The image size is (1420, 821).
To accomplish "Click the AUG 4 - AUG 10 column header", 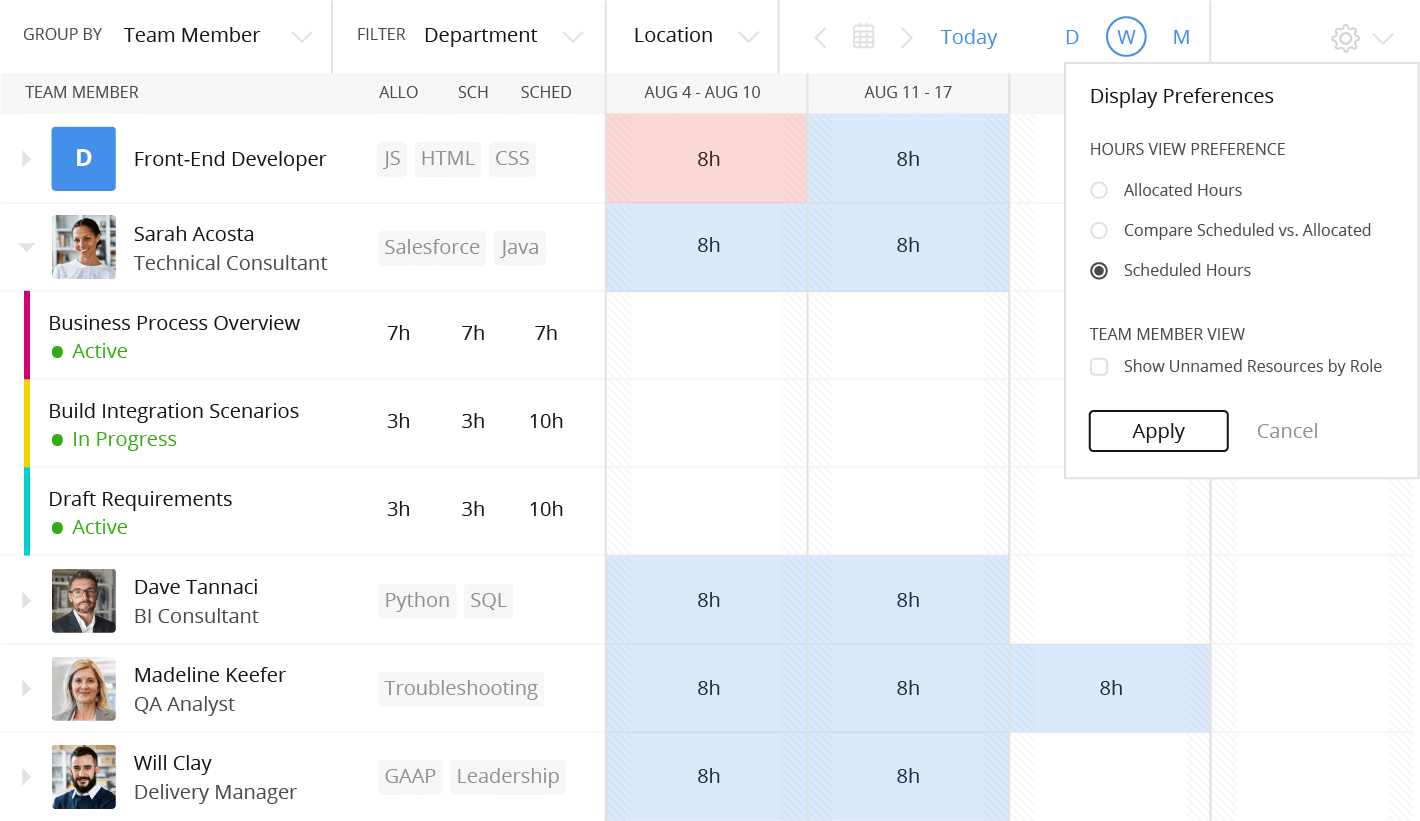I will (x=702, y=93).
